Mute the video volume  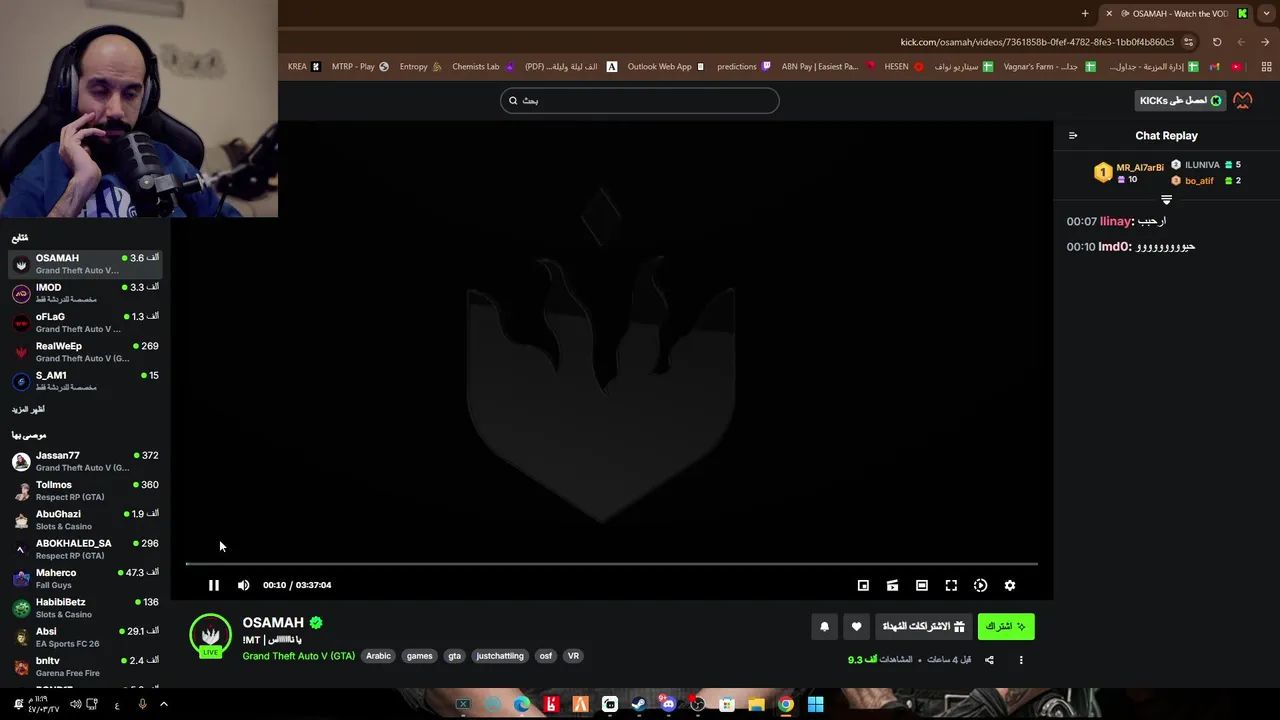pyautogui.click(x=243, y=585)
